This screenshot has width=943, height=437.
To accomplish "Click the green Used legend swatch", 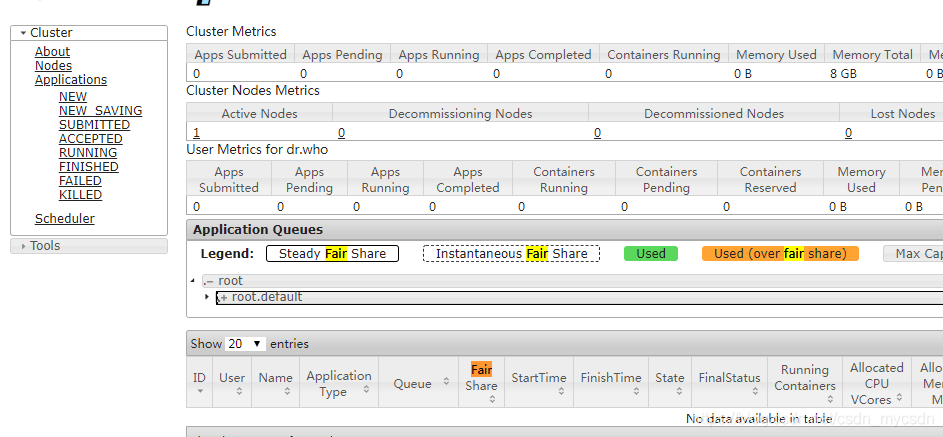I will tap(651, 254).
